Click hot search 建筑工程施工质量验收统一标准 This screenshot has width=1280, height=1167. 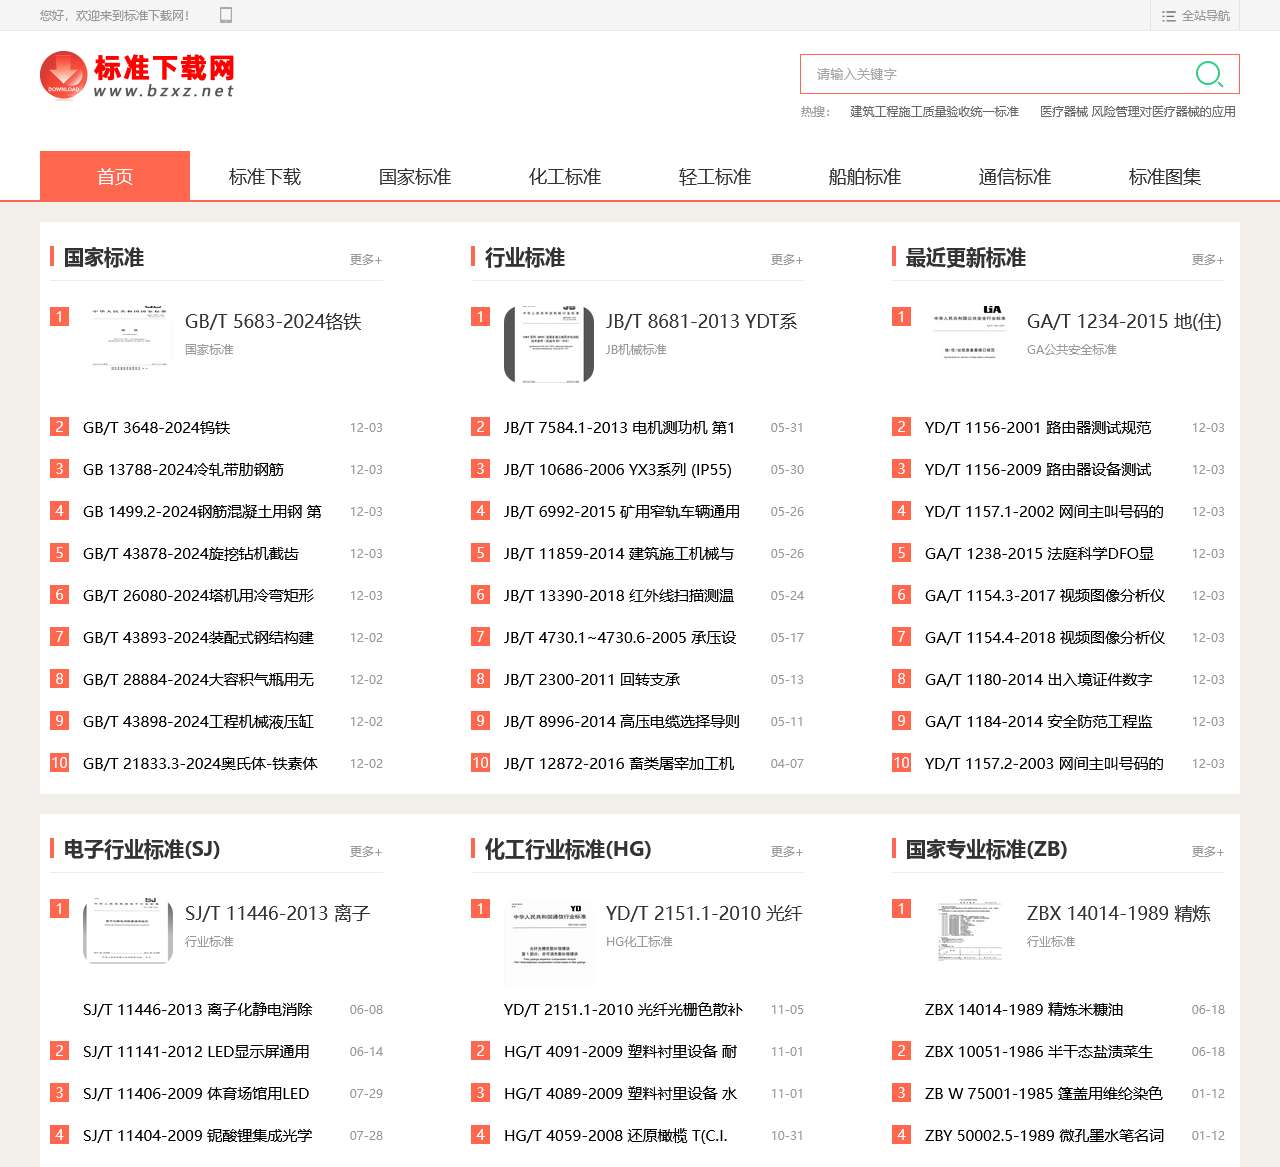(934, 112)
